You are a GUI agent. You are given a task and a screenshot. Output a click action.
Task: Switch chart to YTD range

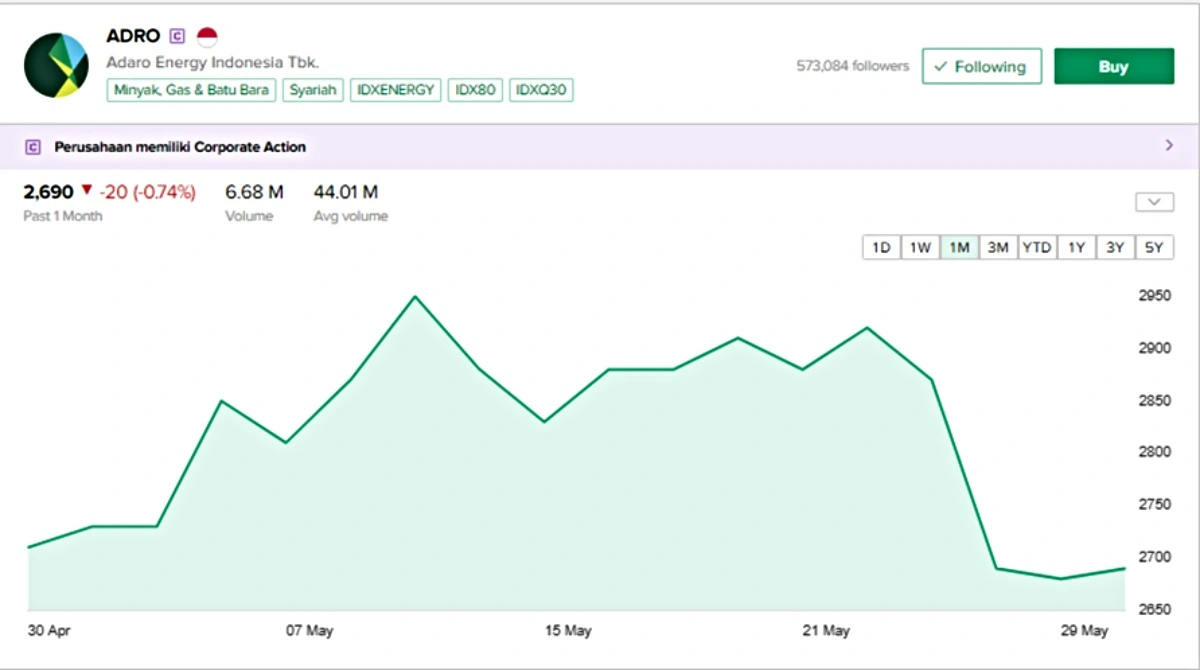(x=1037, y=247)
